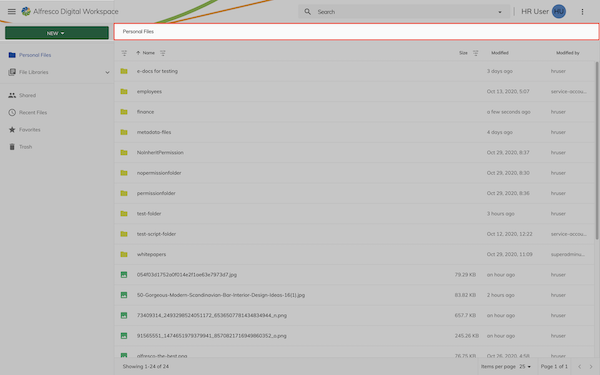Click the Personal Files folder icon in sidebar

pyautogui.click(x=12, y=55)
